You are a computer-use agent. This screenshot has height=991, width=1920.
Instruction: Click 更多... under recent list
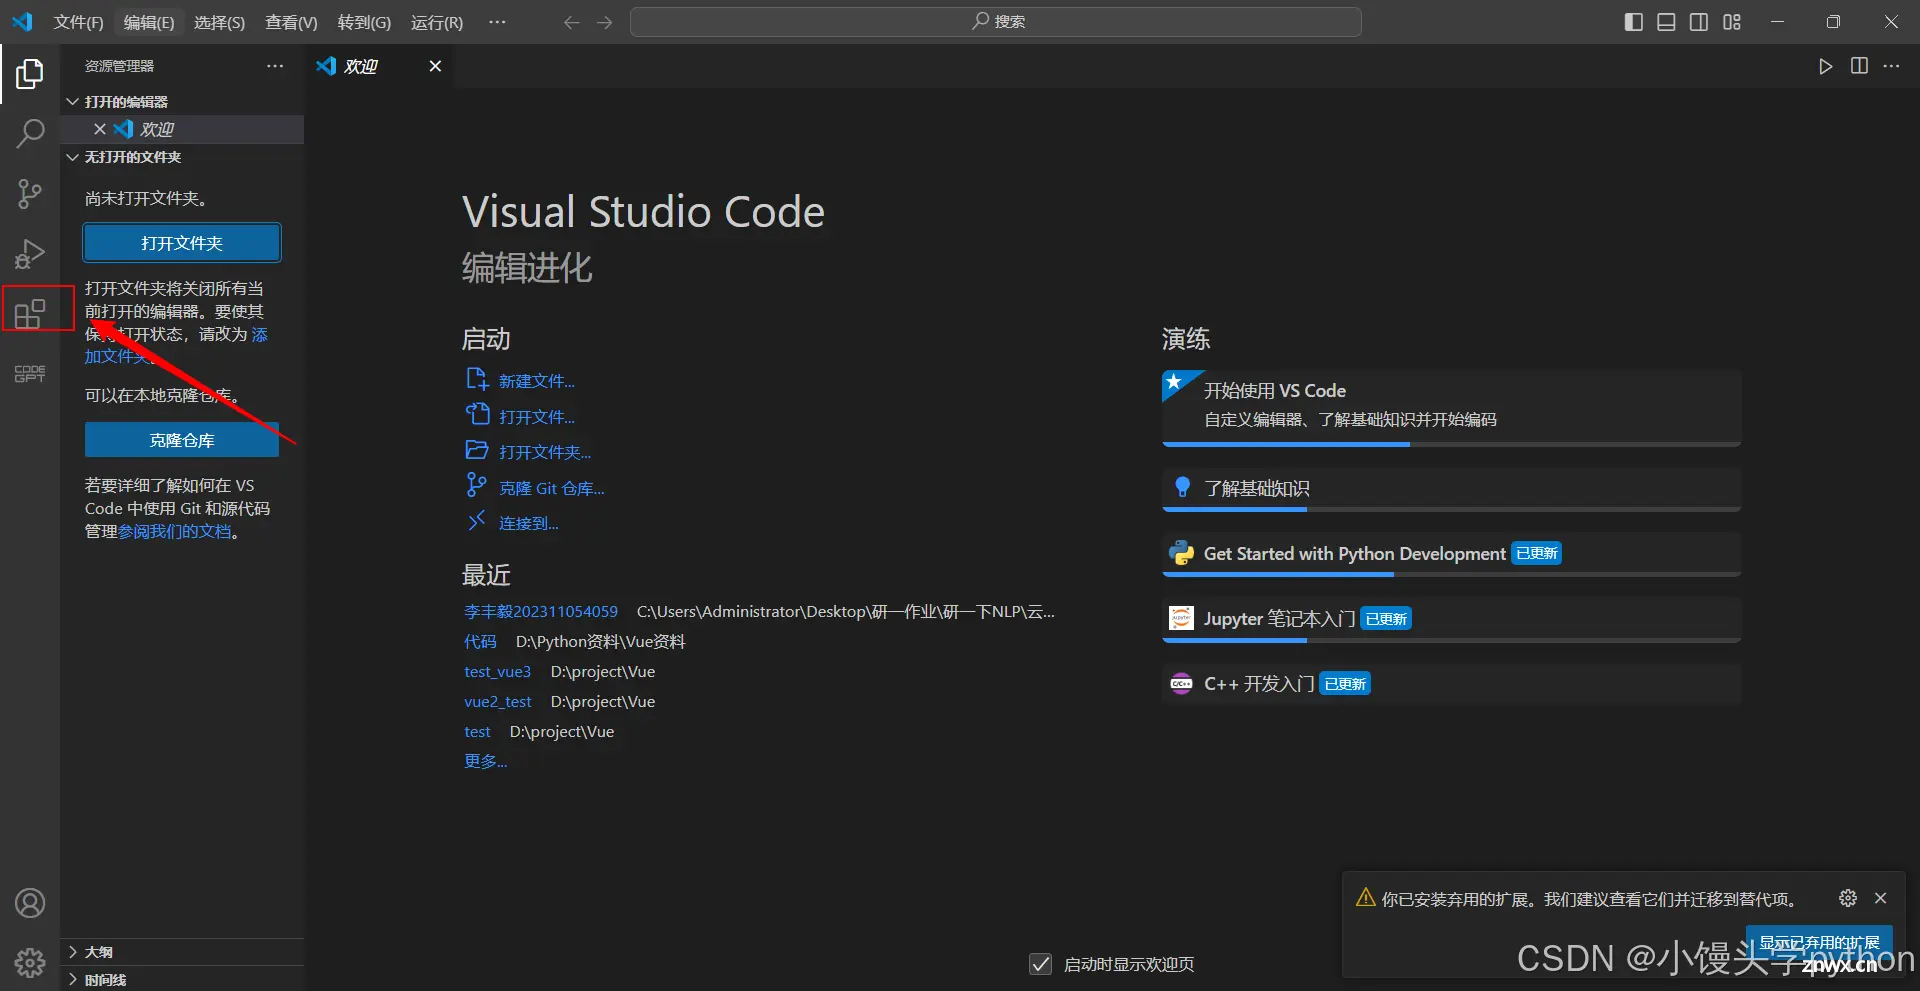tap(485, 761)
